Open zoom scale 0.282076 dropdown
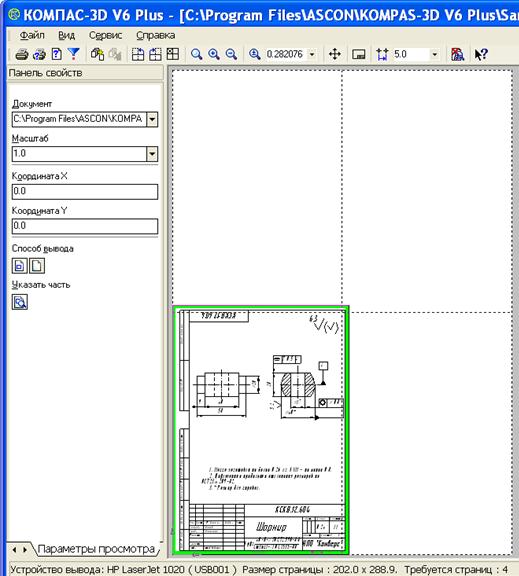519x576 pixels. [312, 54]
